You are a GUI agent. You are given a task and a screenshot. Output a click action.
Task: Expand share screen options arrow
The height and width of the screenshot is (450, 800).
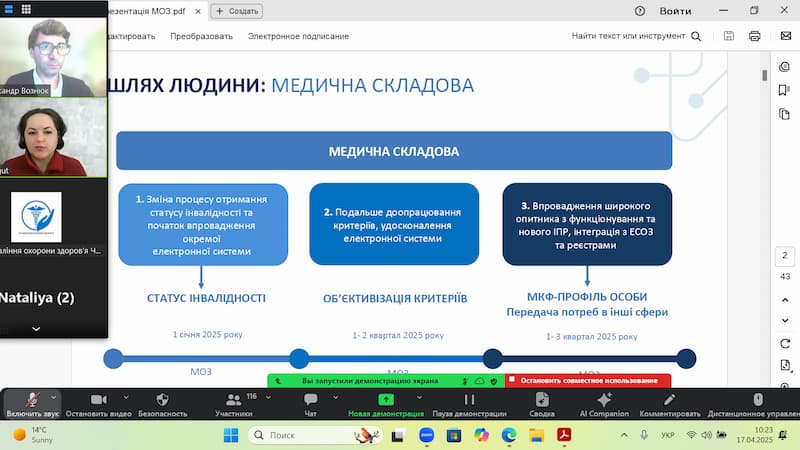(419, 397)
